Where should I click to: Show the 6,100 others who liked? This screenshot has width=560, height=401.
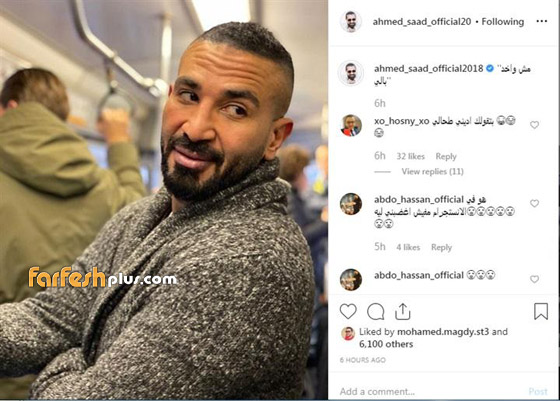pos(386,344)
